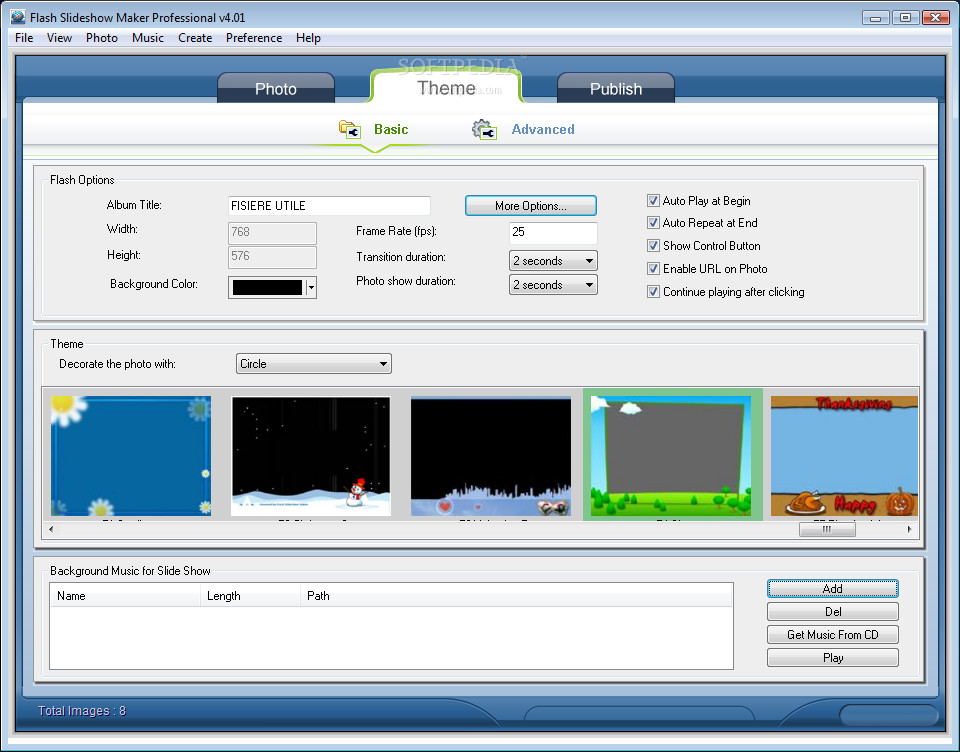Screen dimensions: 960x752
Task: Click the theme list scrollbar thumb
Action: 827,529
